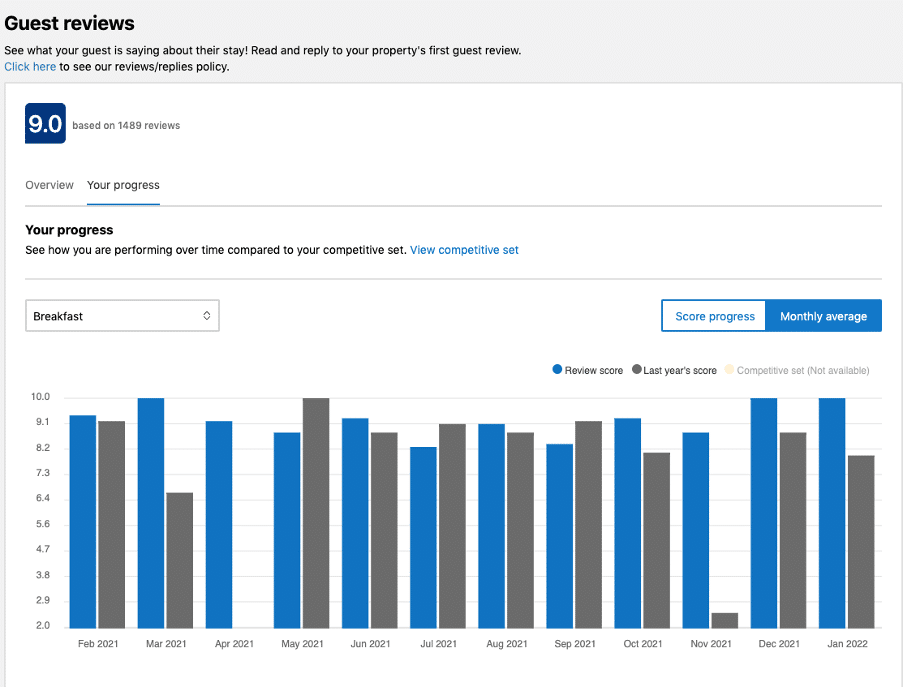The image size is (904, 688).
Task: Click the Nov 2021 axis label
Action: click(711, 644)
